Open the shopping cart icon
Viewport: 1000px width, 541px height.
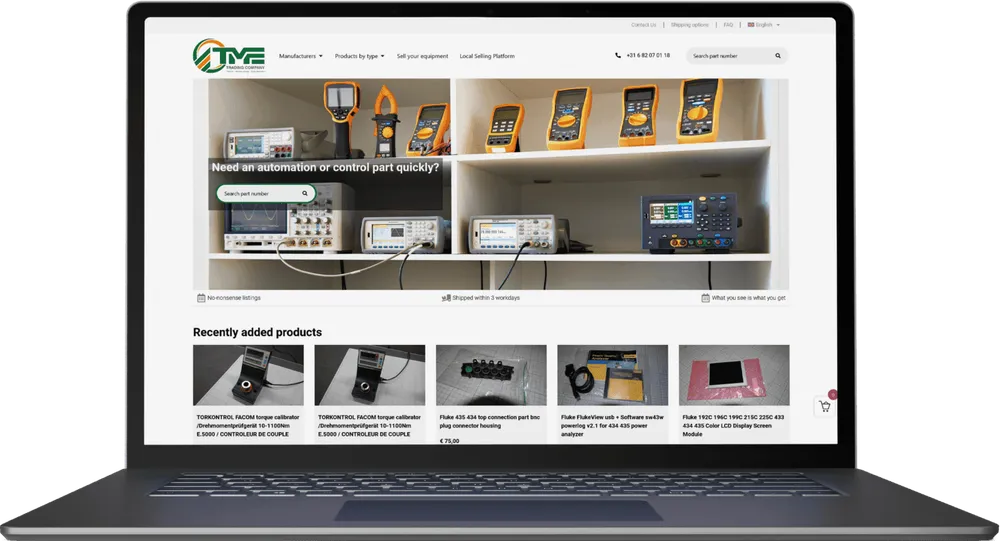825,406
